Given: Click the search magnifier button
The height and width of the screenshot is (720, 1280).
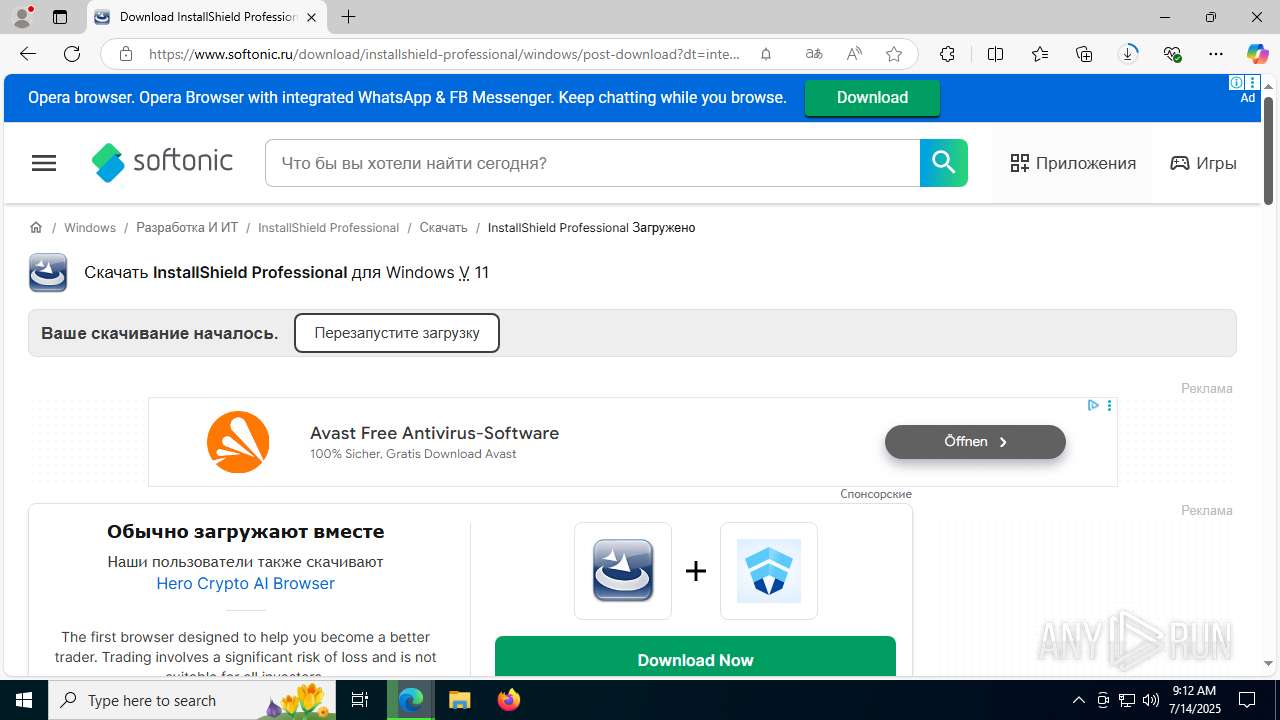Looking at the screenshot, I should (x=944, y=162).
